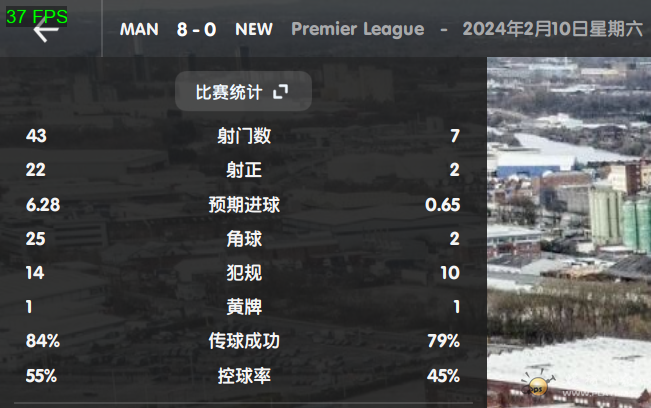Screen dimensions: 651x408
Task: Click the 37 FPS overlay counter
Action: point(37,17)
